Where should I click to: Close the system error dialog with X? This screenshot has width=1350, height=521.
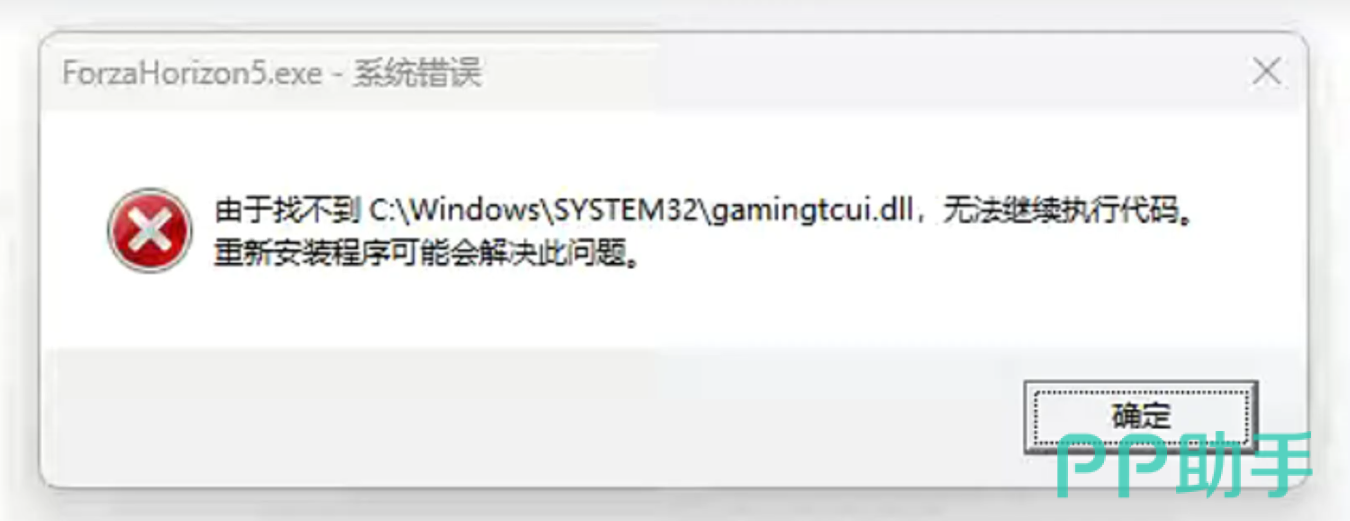tap(1267, 71)
